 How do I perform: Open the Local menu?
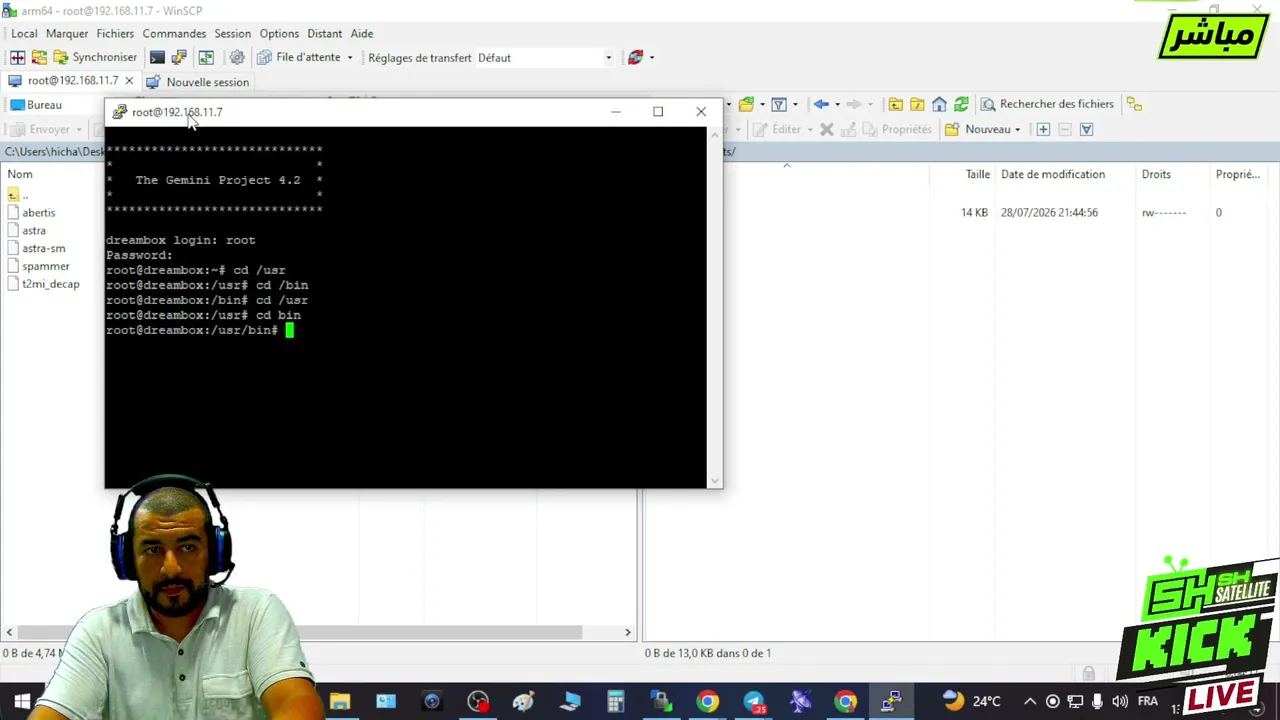click(24, 34)
